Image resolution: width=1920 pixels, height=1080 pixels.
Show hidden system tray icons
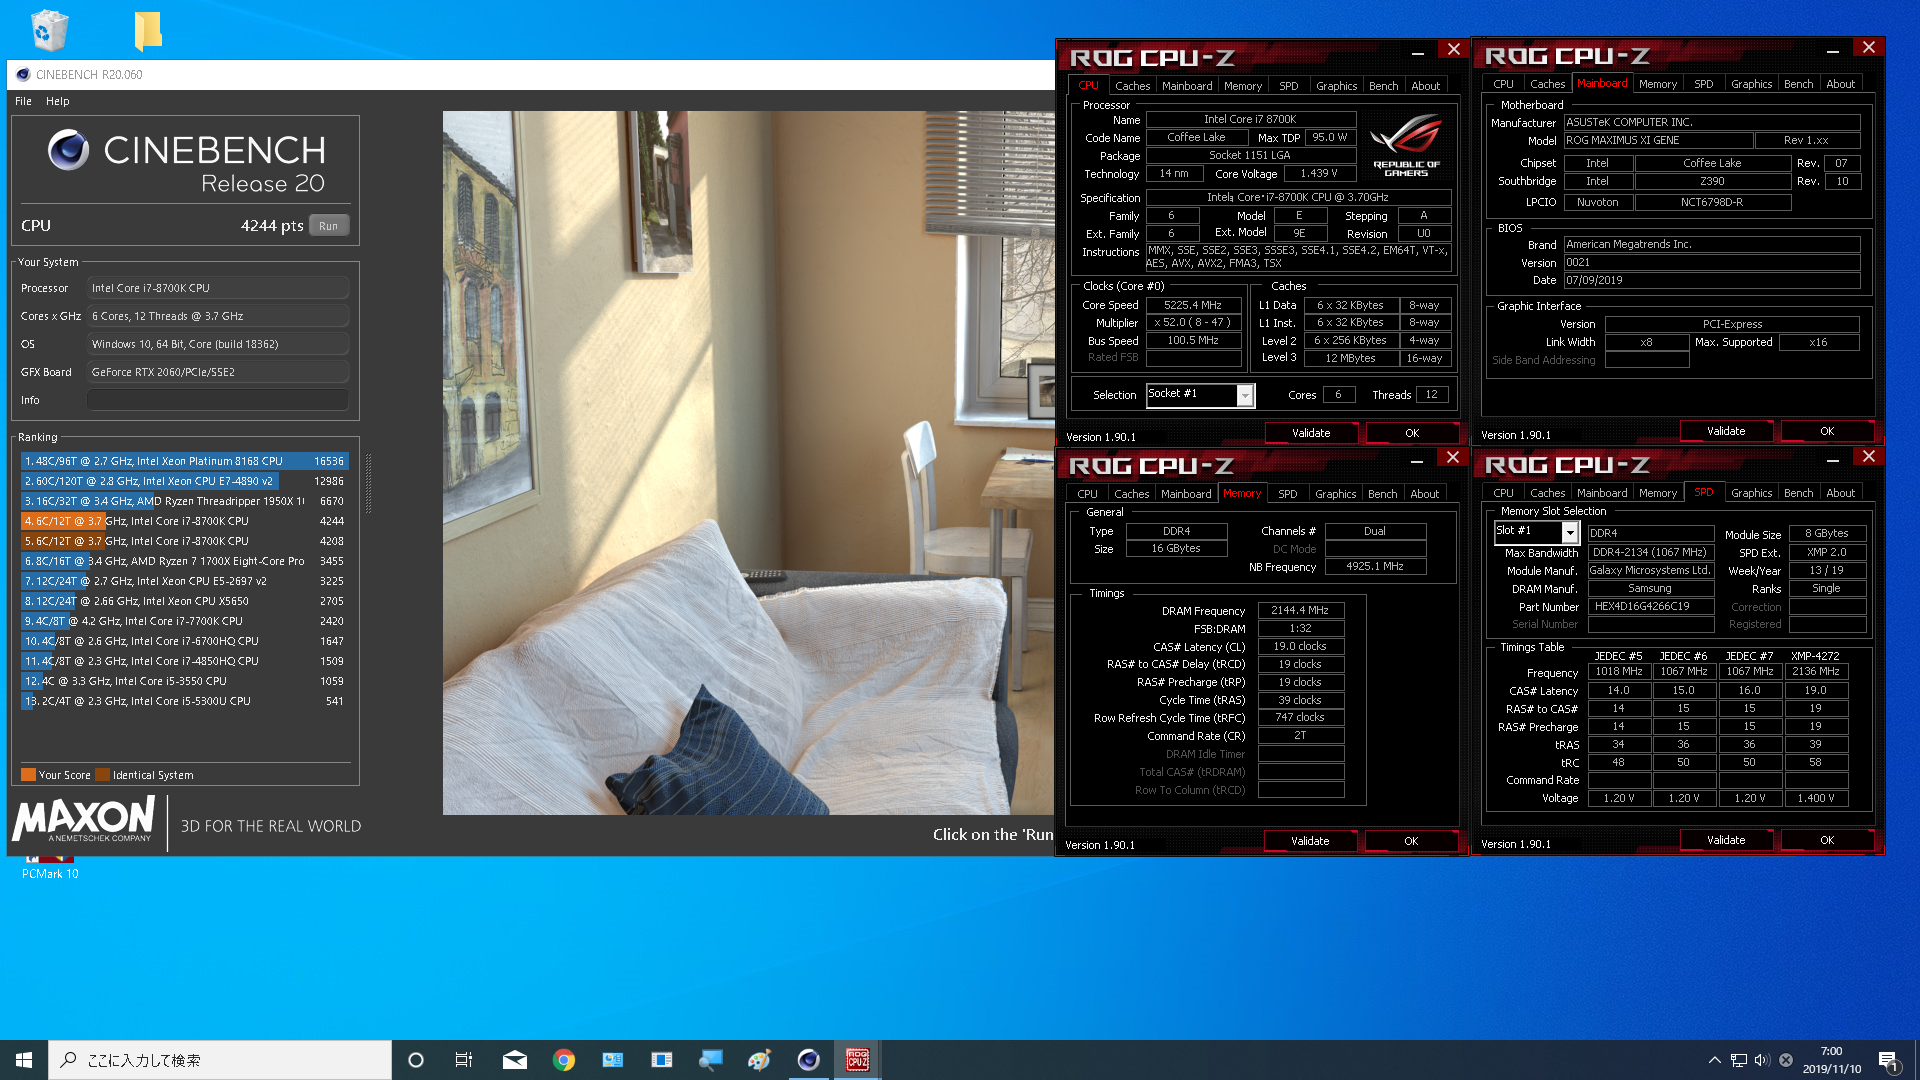(x=1714, y=1060)
